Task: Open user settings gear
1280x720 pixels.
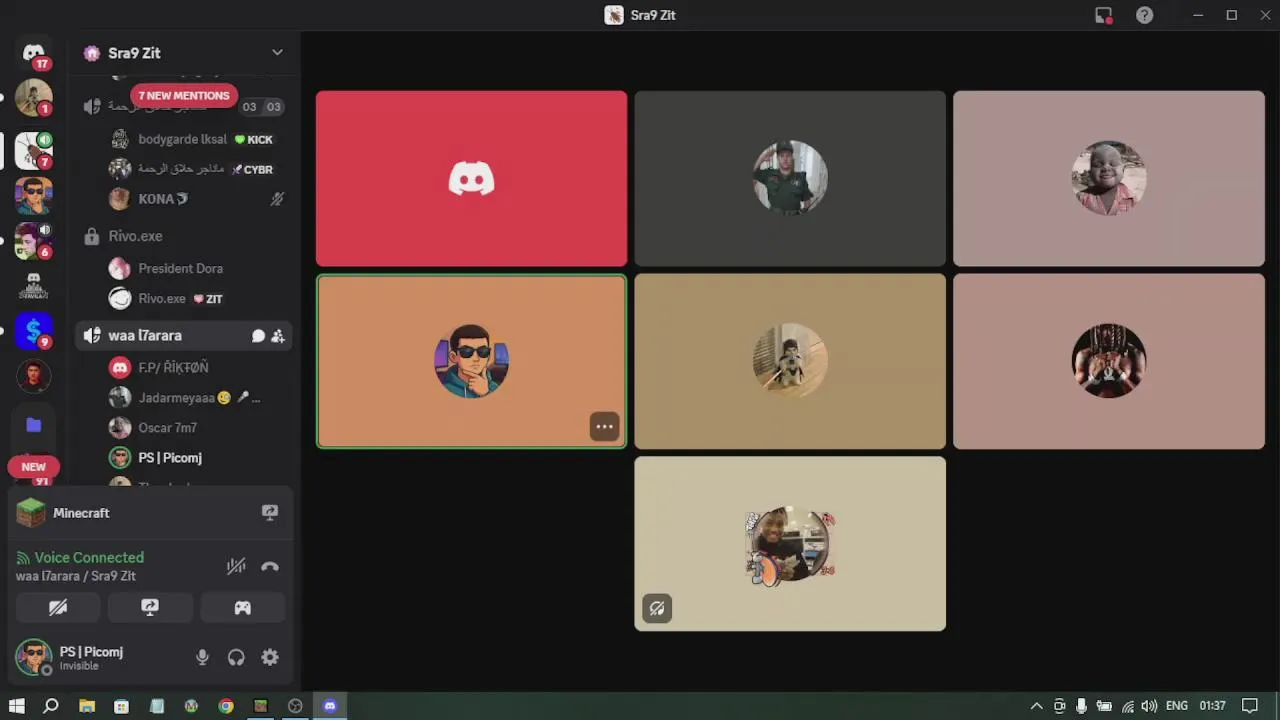Action: point(270,657)
